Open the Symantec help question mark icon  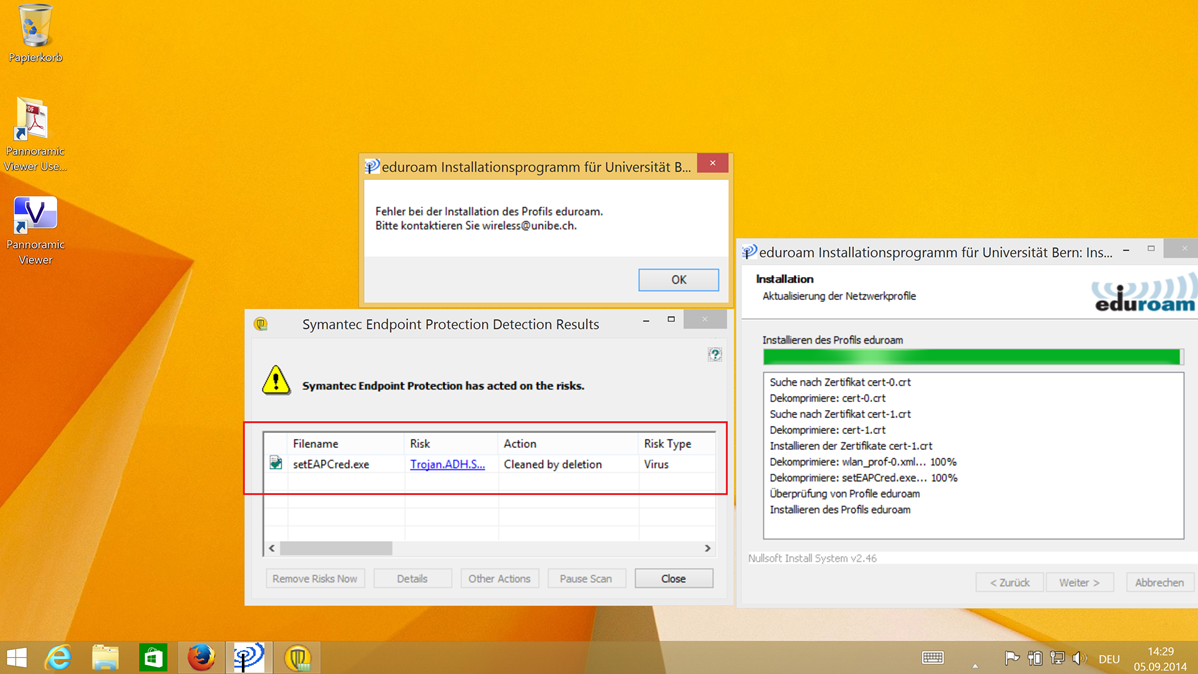[x=714, y=354]
